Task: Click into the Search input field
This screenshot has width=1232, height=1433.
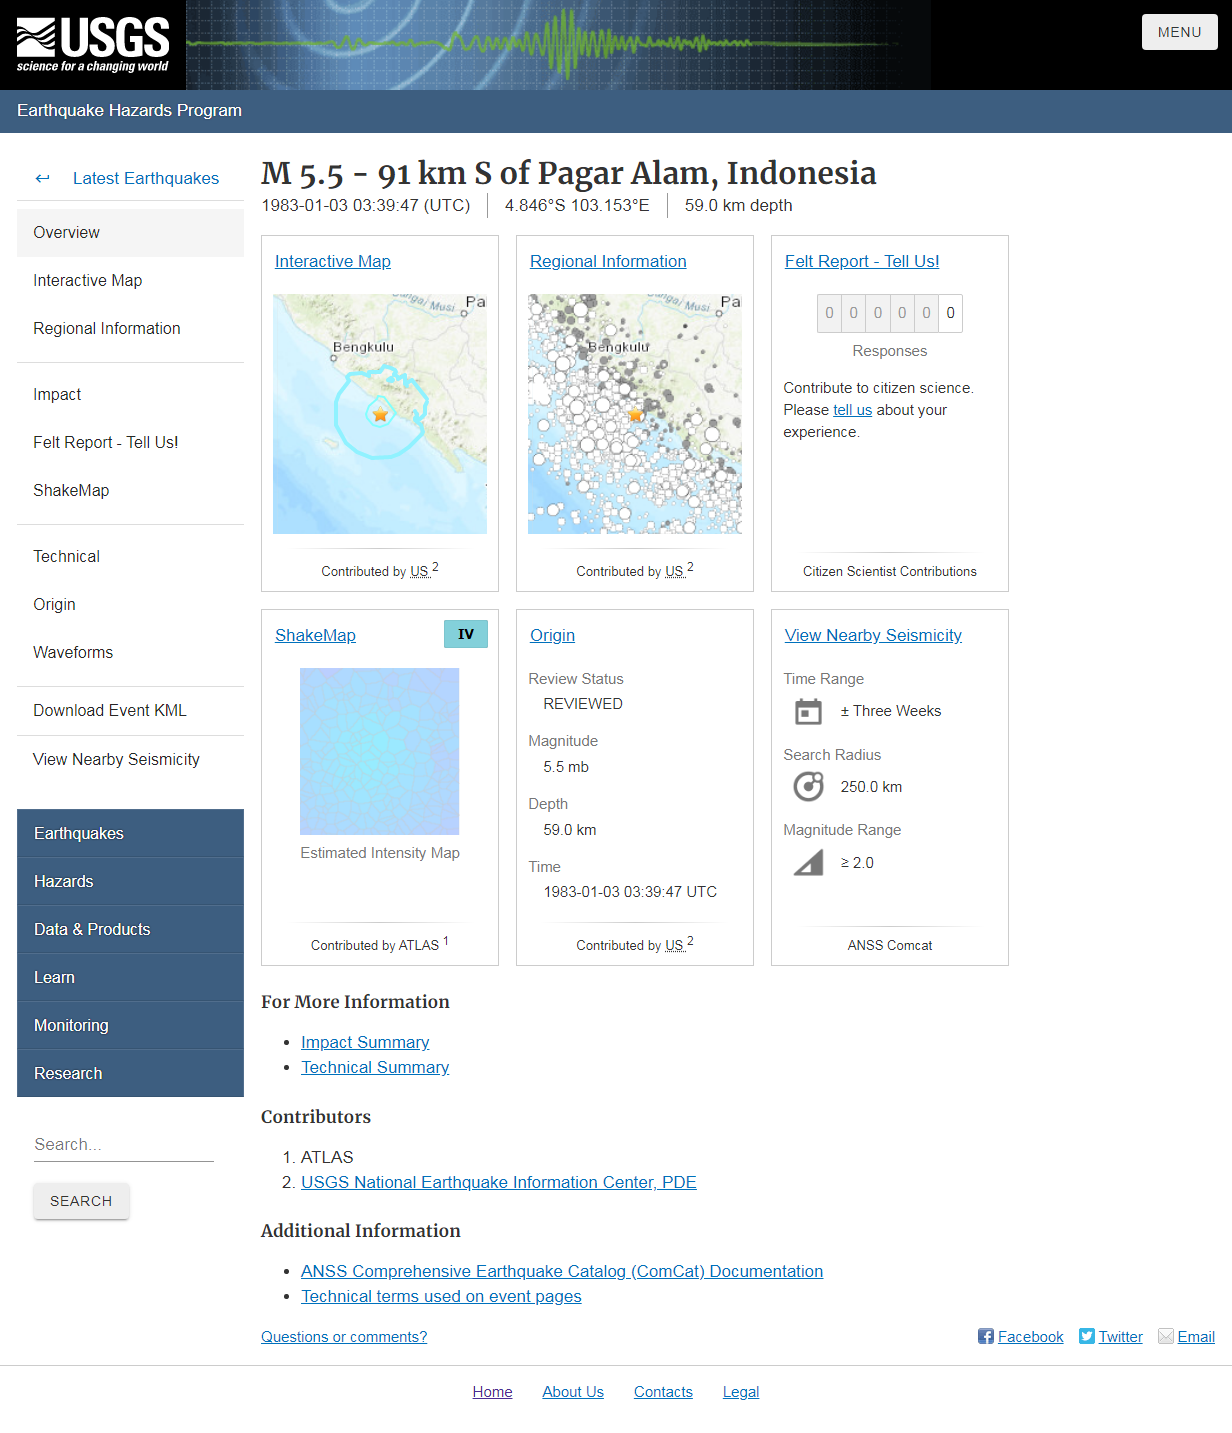Action: pyautogui.click(x=124, y=1144)
